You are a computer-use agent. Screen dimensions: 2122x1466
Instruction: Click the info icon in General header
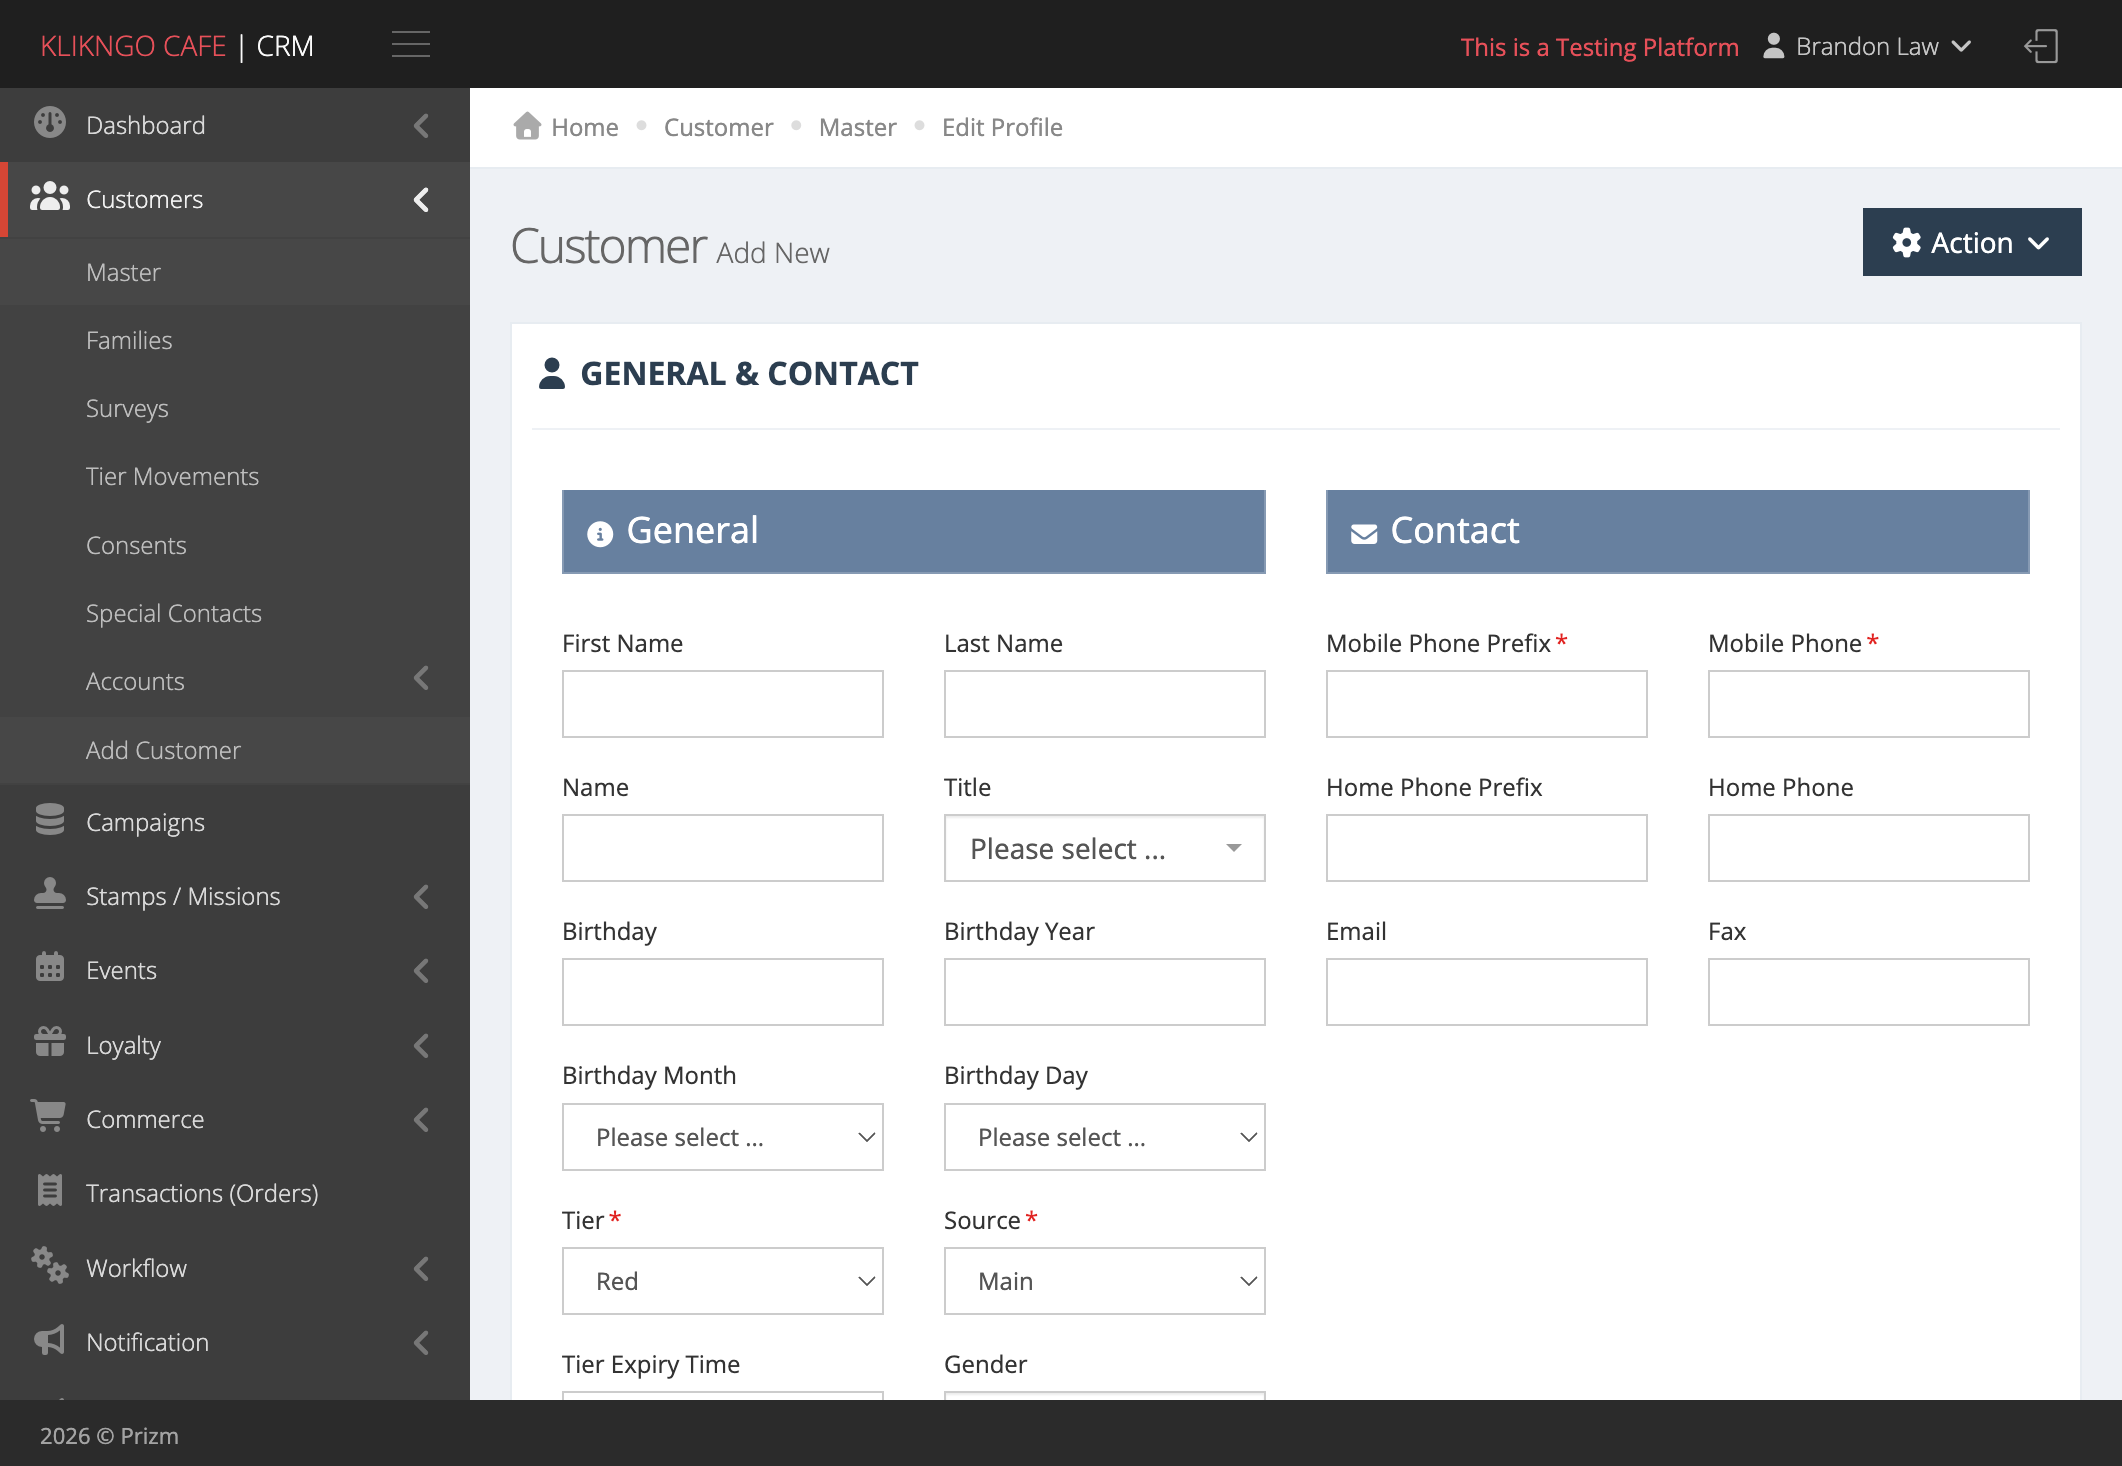click(x=600, y=534)
